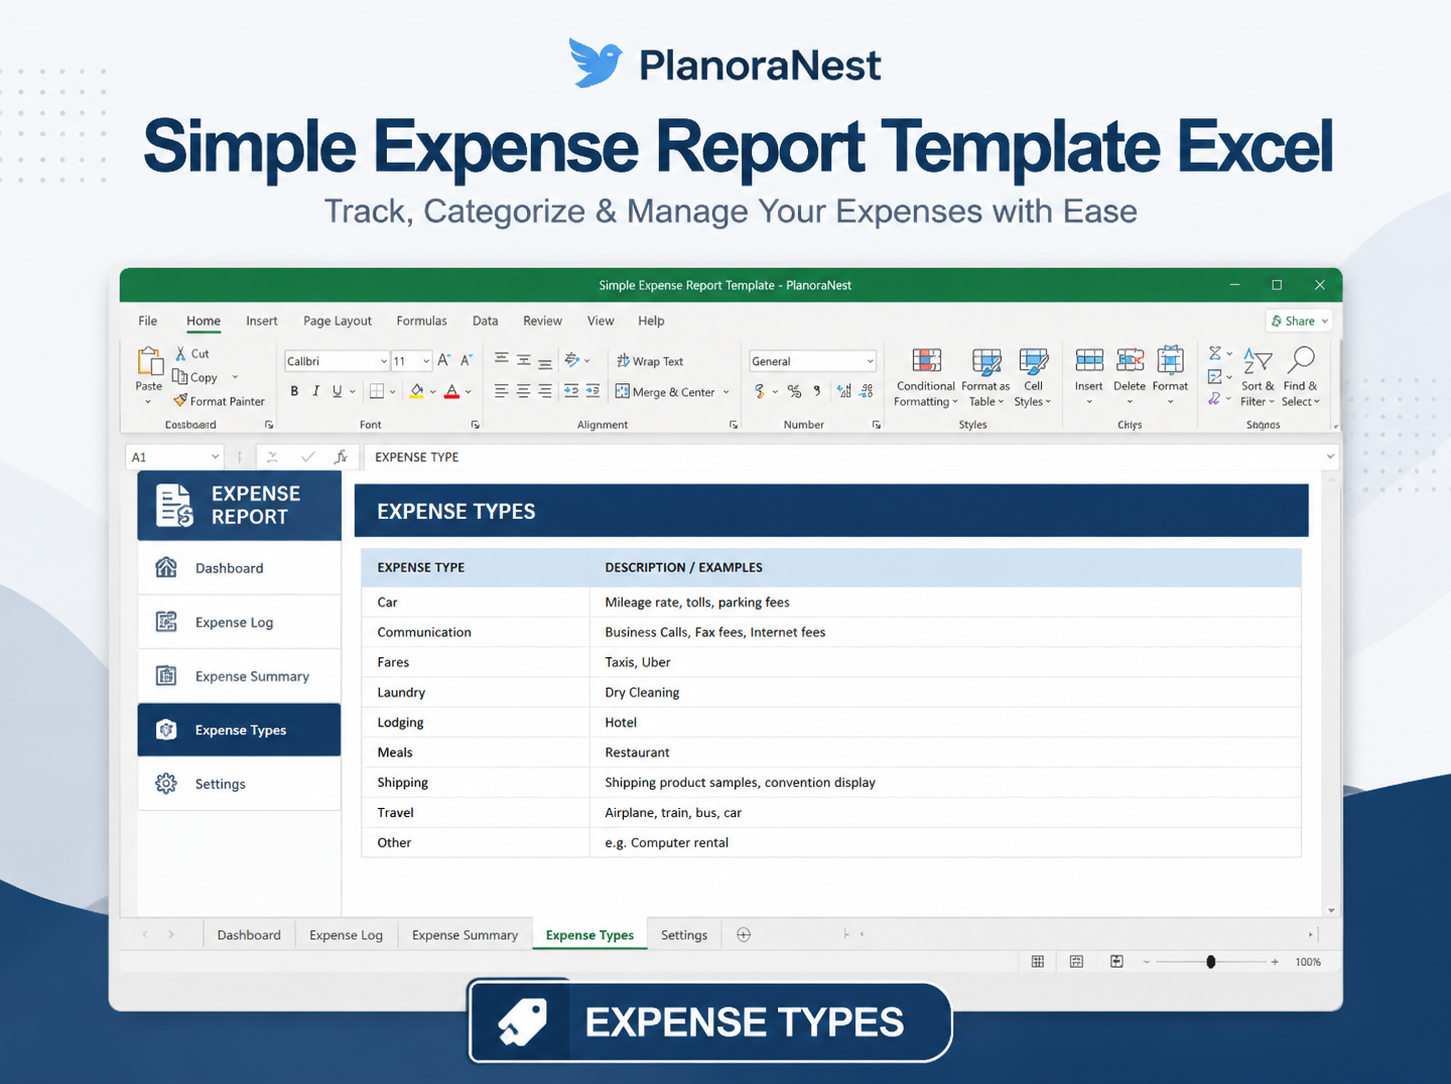
Task: Click the Copy icon
Action: coord(181,377)
